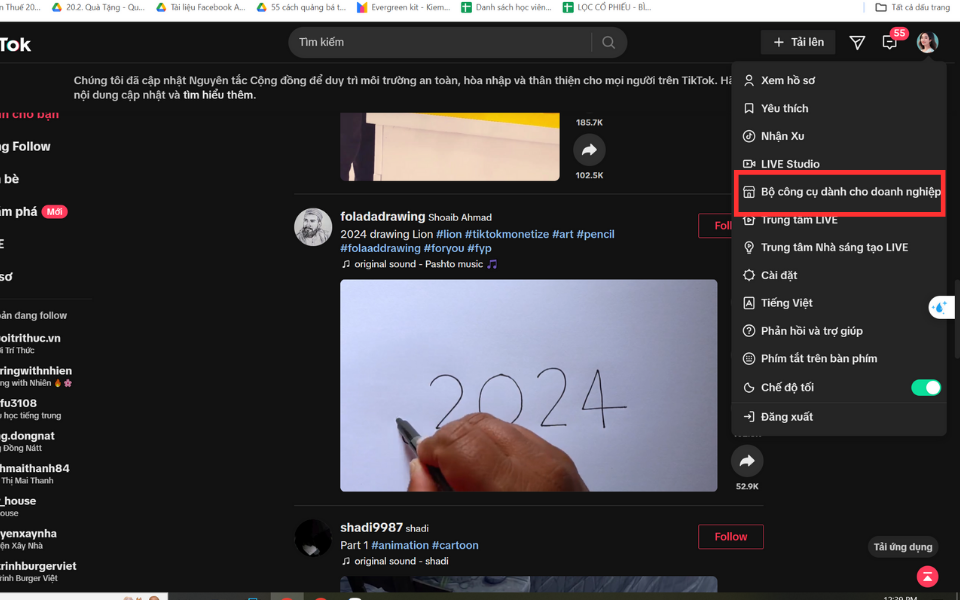Click the Tải ứng dụng button
The width and height of the screenshot is (960, 600).
click(x=902, y=547)
